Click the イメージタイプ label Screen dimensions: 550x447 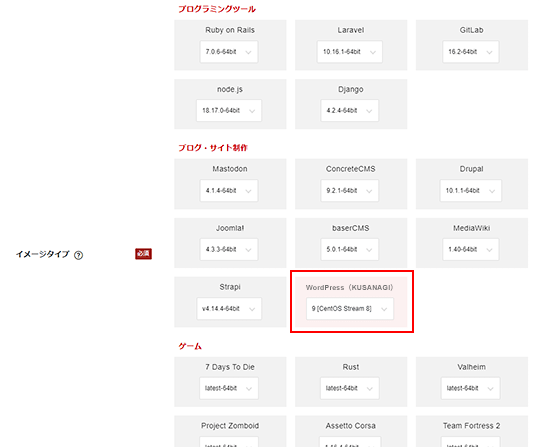coord(42,254)
